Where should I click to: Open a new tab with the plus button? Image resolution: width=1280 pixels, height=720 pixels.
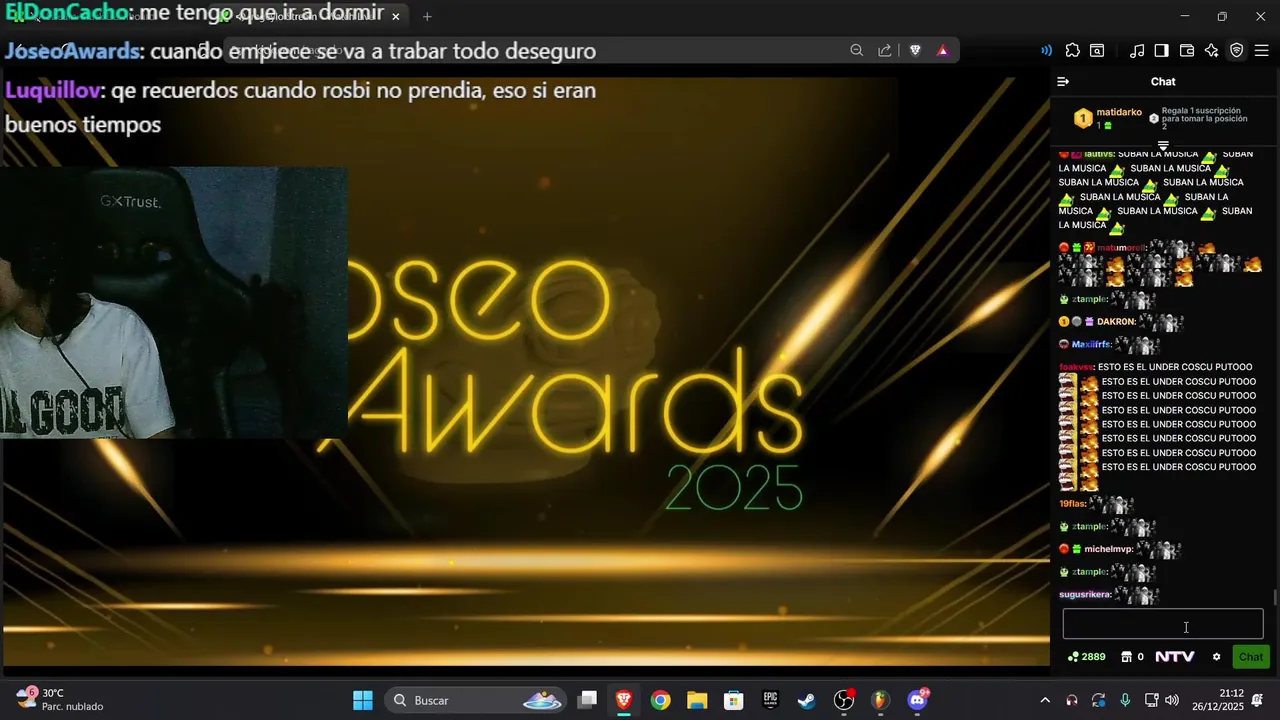tap(427, 16)
